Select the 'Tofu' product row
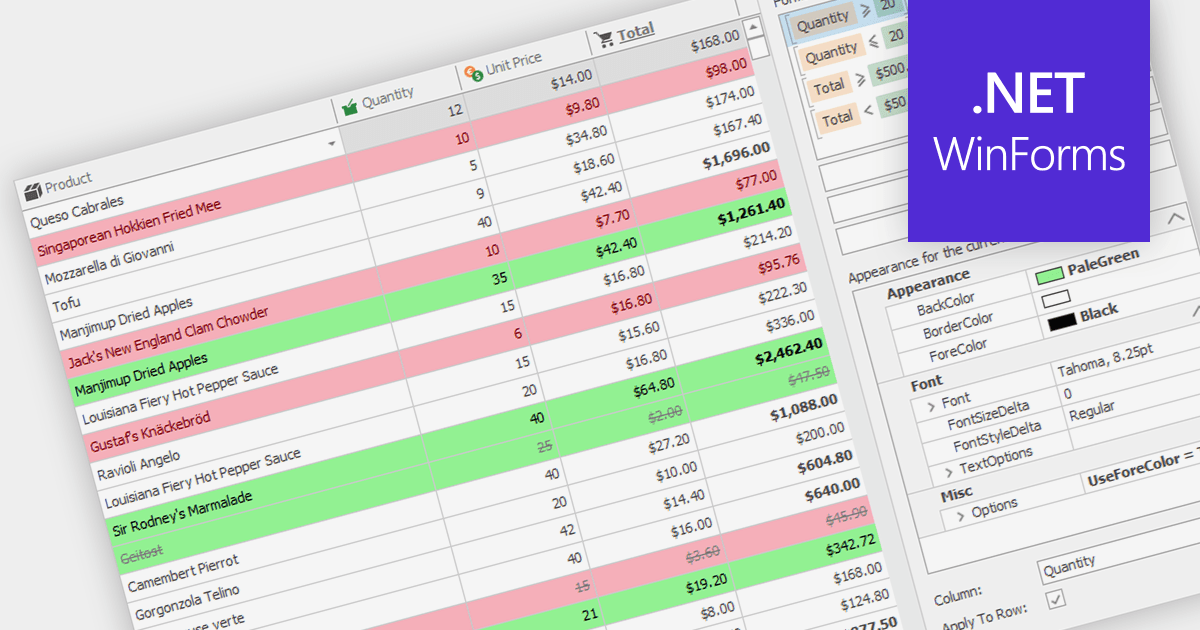Image resolution: width=1200 pixels, height=630 pixels. pyautogui.click(x=66, y=301)
